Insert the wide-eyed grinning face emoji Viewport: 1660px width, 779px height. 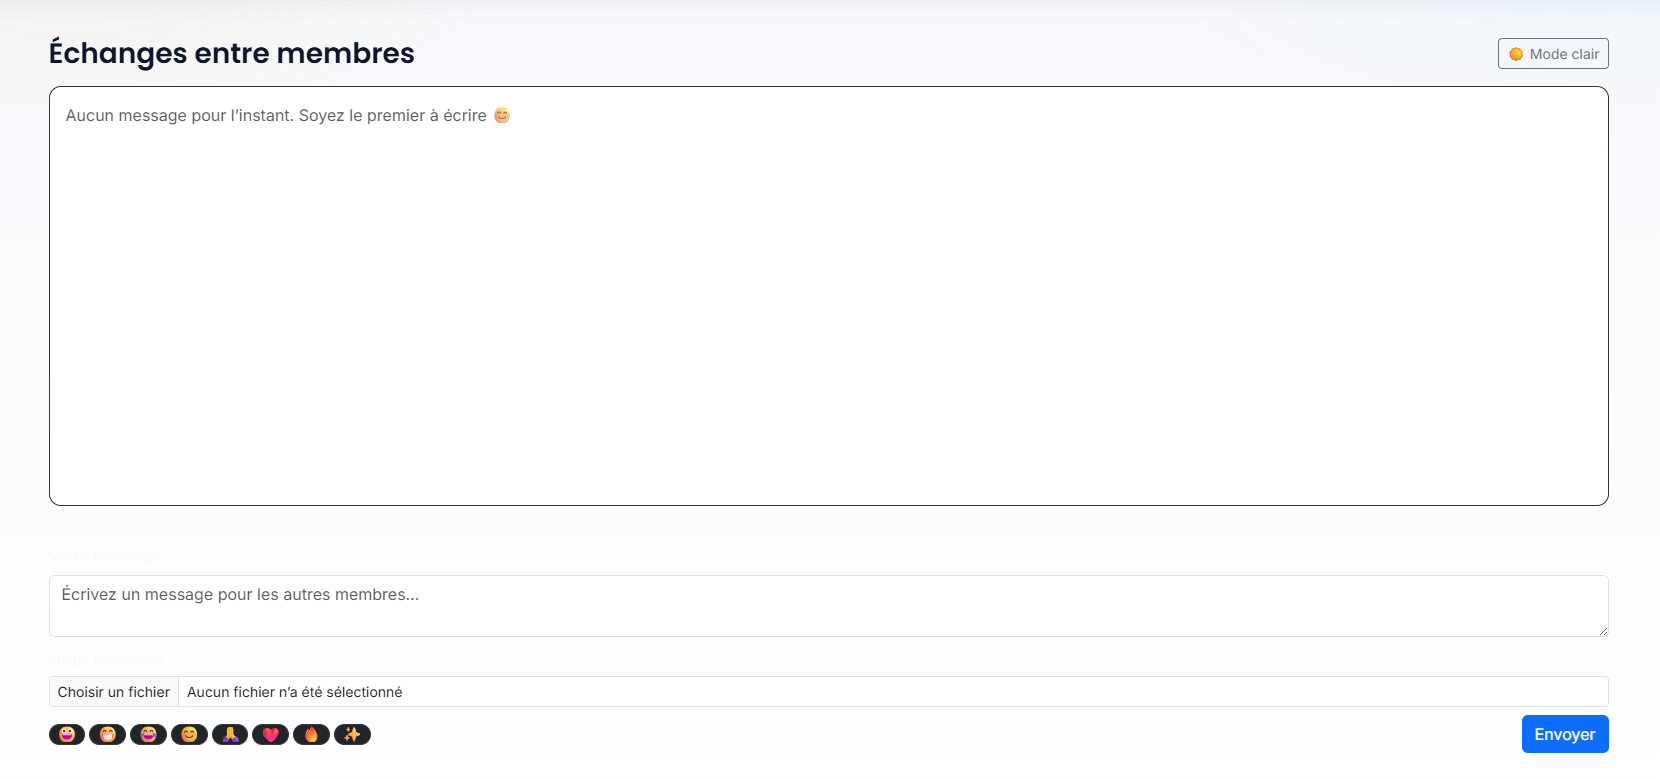[x=67, y=735]
